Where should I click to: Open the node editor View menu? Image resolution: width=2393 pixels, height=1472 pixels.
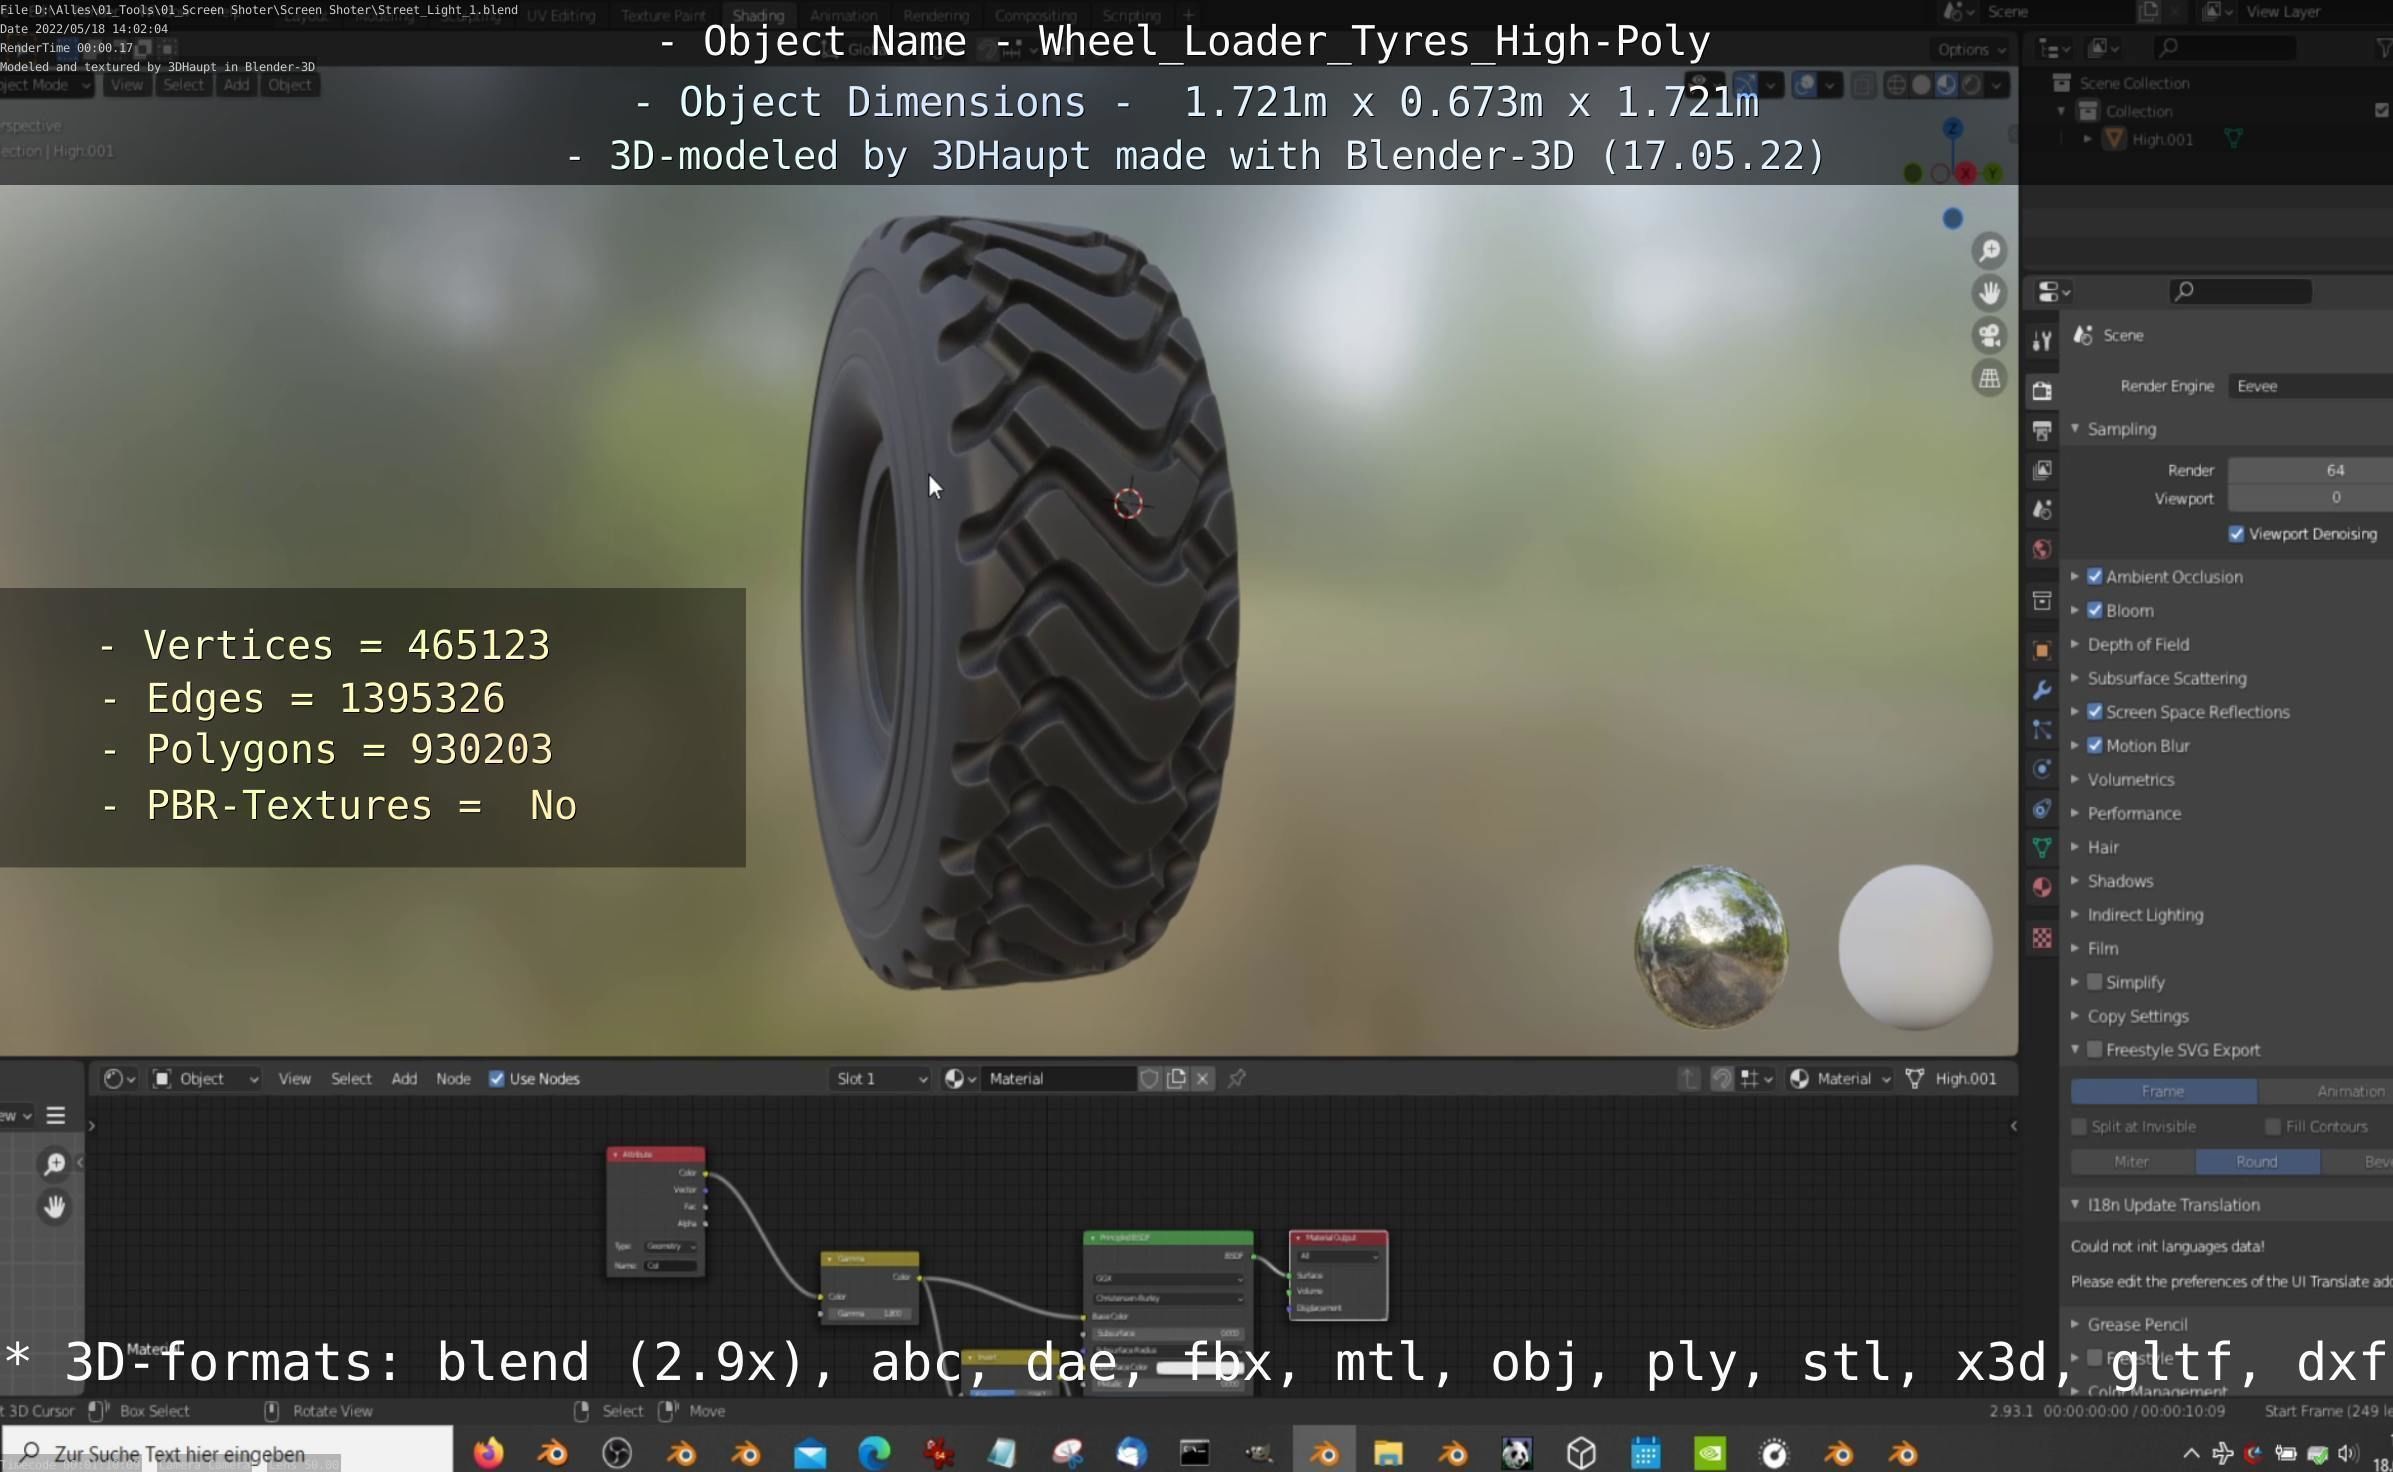pyautogui.click(x=294, y=1079)
